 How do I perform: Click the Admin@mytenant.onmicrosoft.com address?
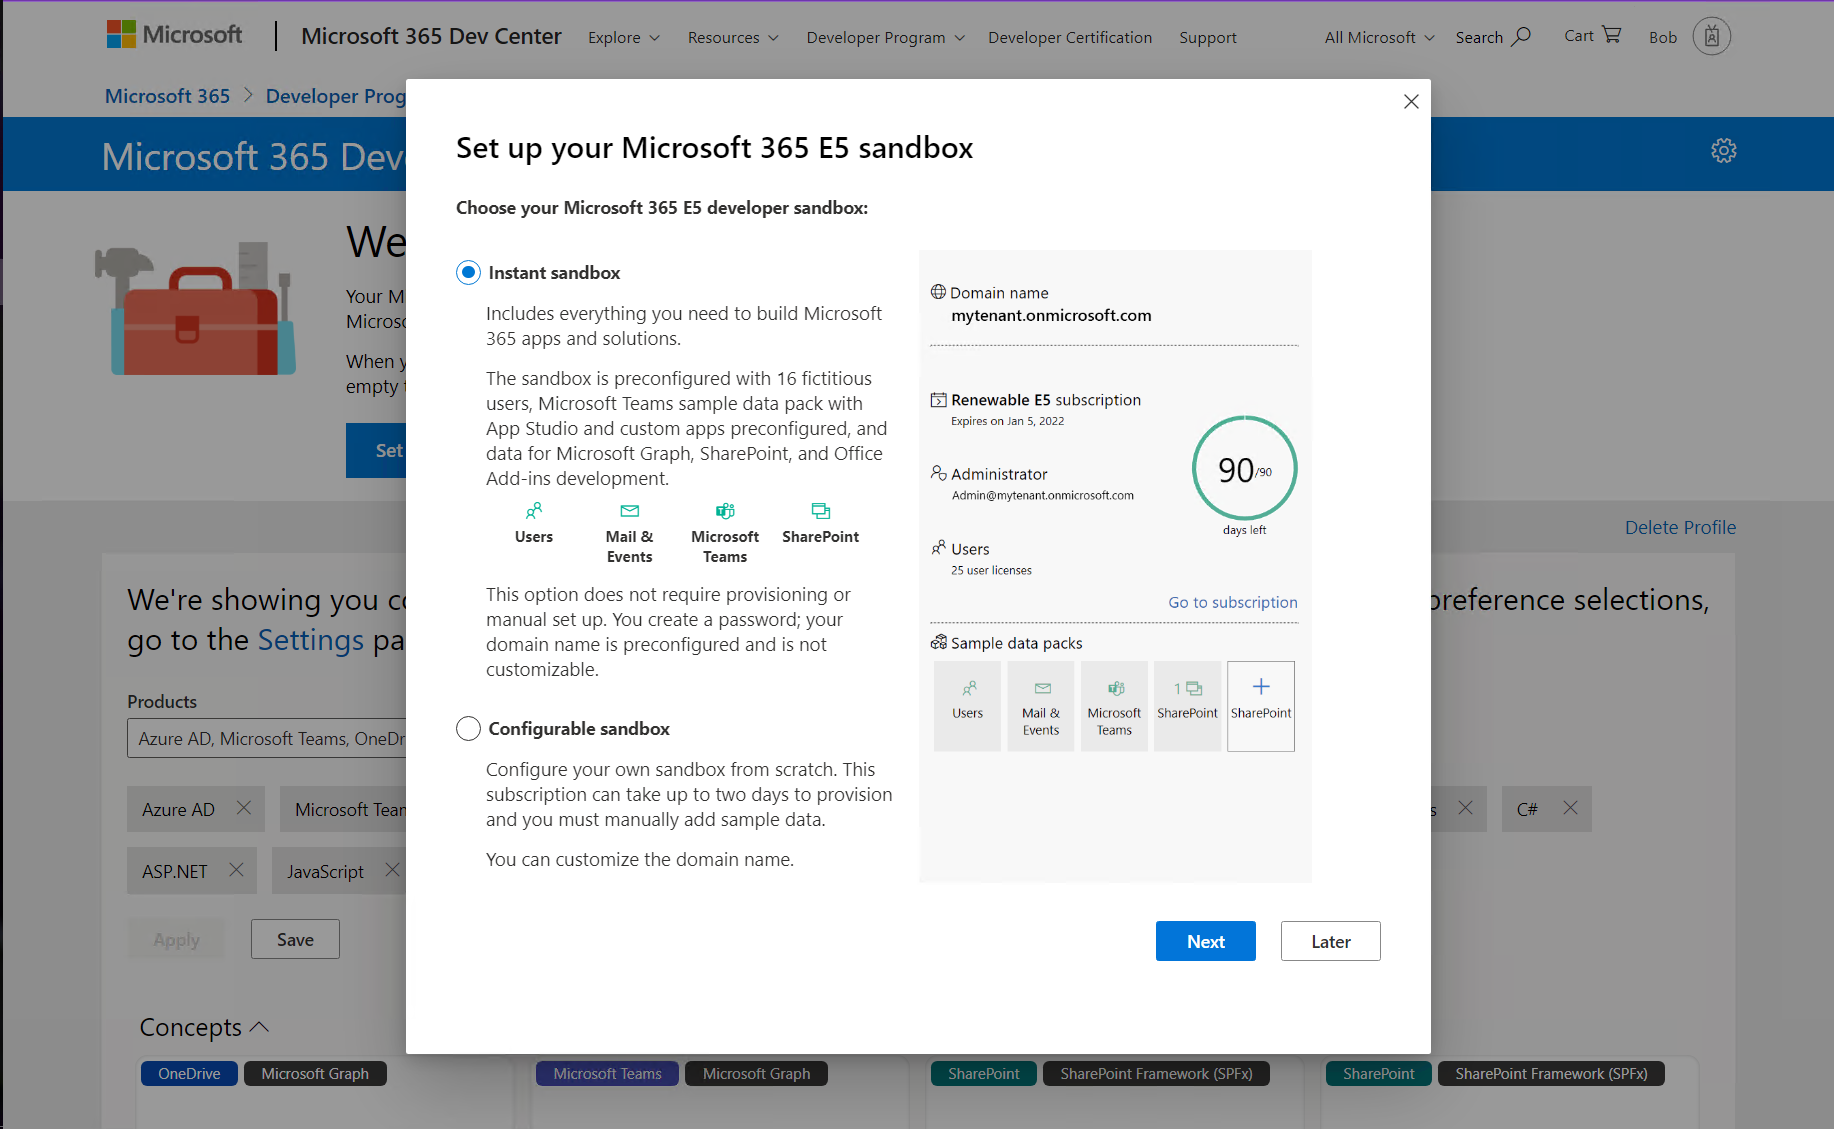[x=1043, y=495]
